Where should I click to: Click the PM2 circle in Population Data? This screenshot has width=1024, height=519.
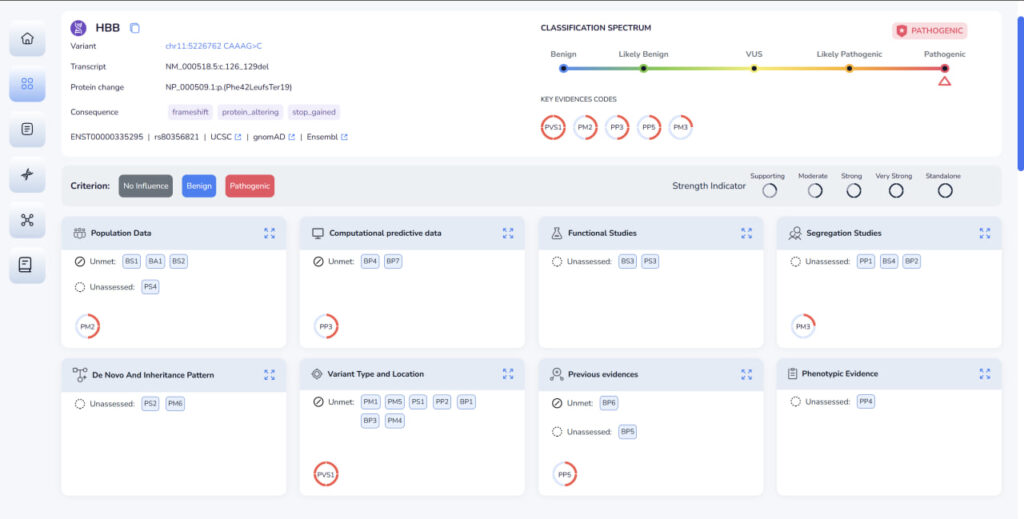[x=87, y=326]
